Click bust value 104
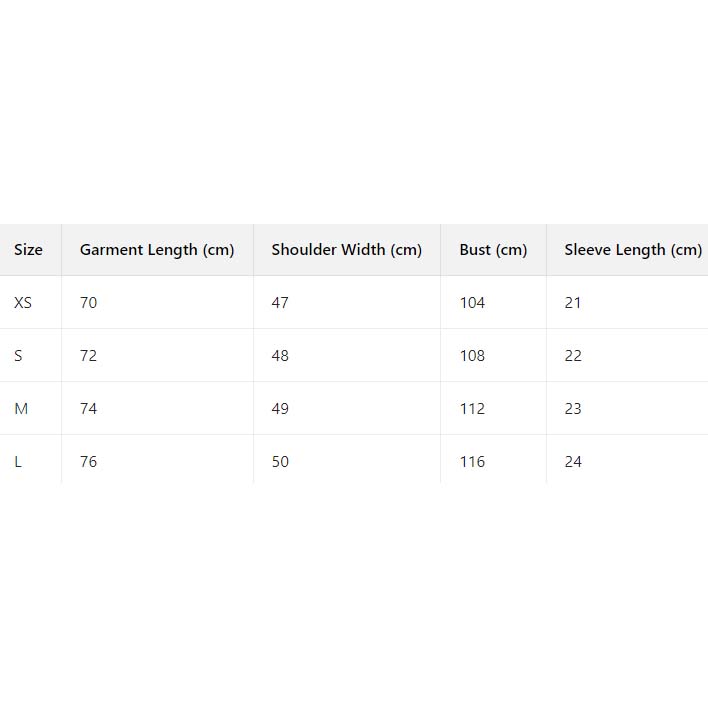The height and width of the screenshot is (708, 708). point(472,303)
